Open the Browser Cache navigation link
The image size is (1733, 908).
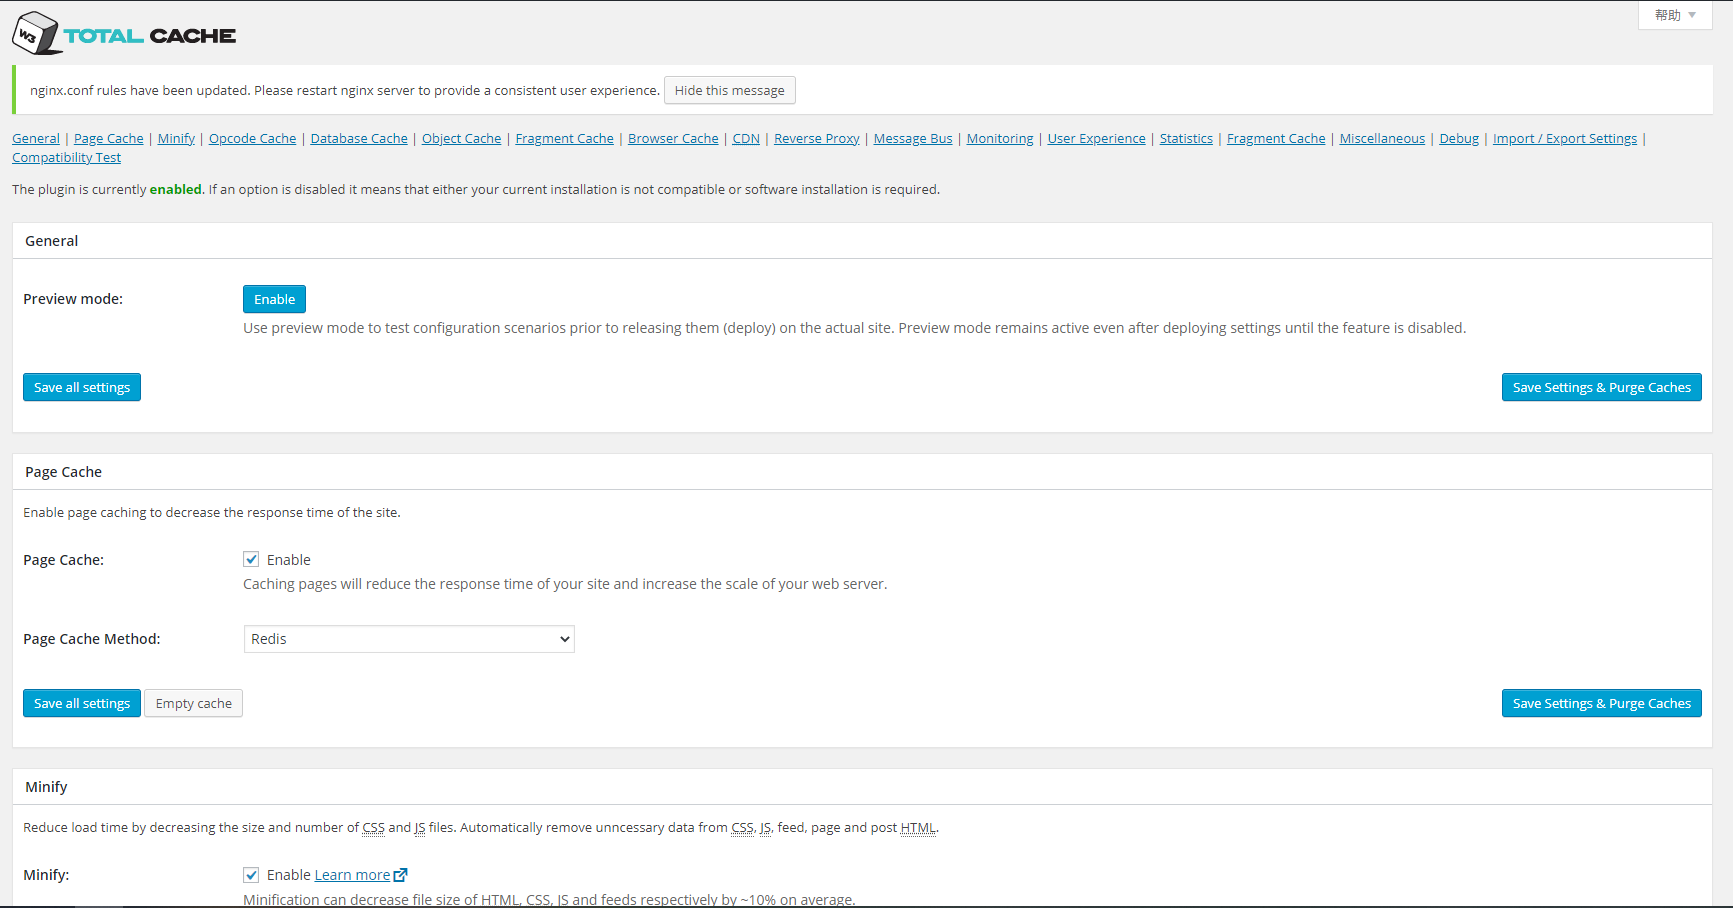coord(673,139)
